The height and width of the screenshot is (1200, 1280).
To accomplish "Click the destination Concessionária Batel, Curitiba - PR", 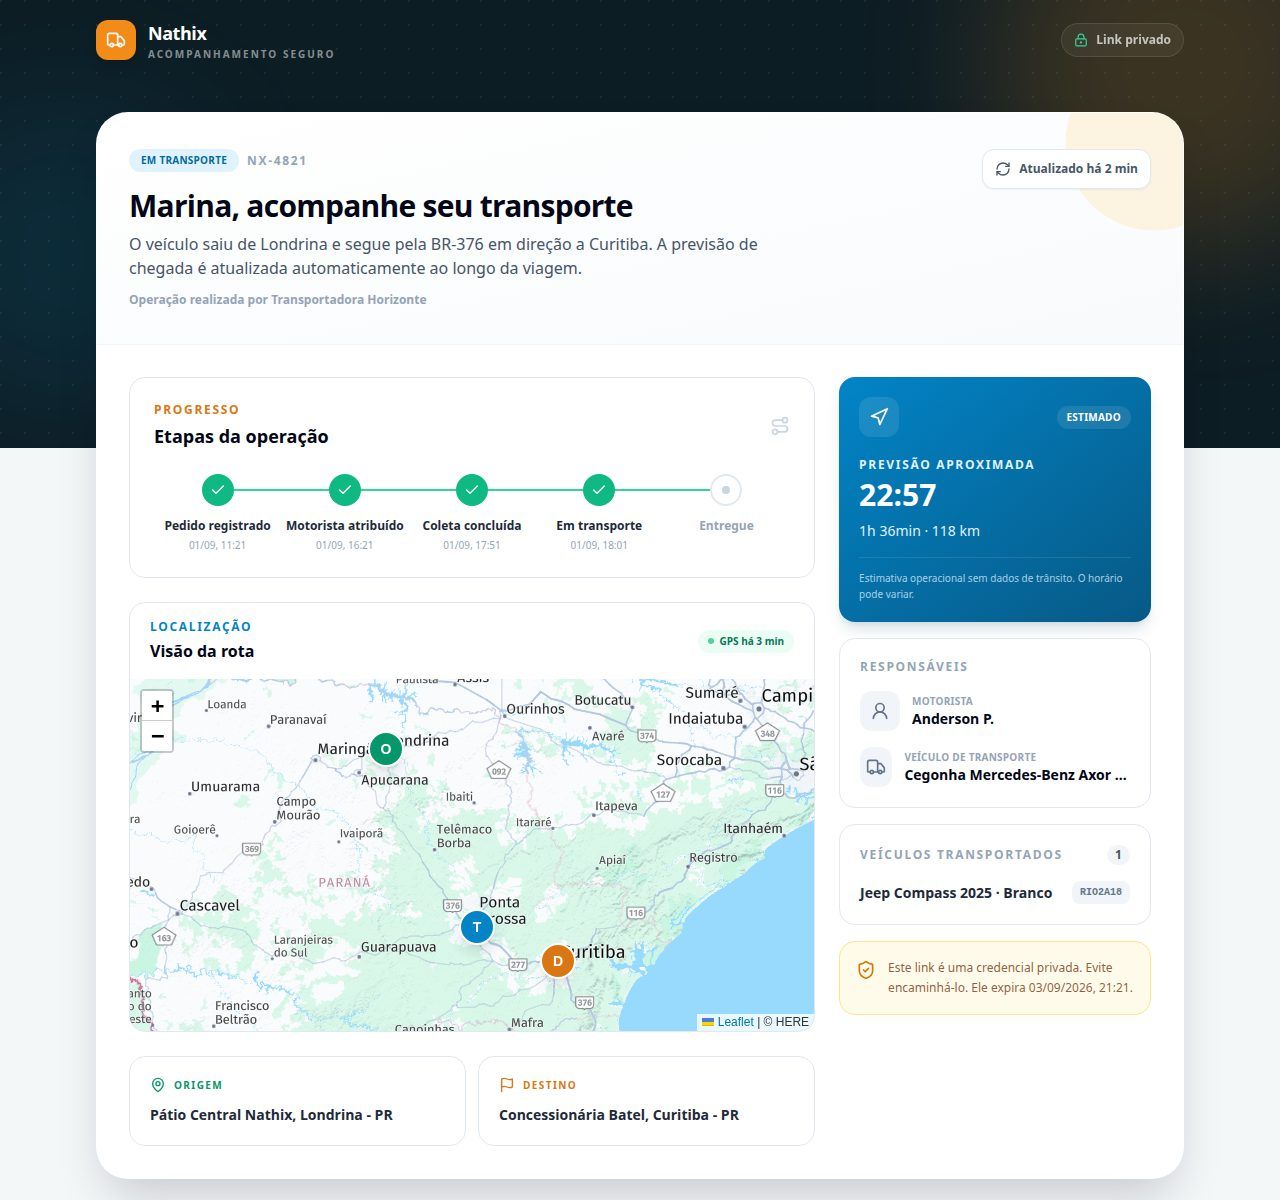I will click(x=619, y=1115).
